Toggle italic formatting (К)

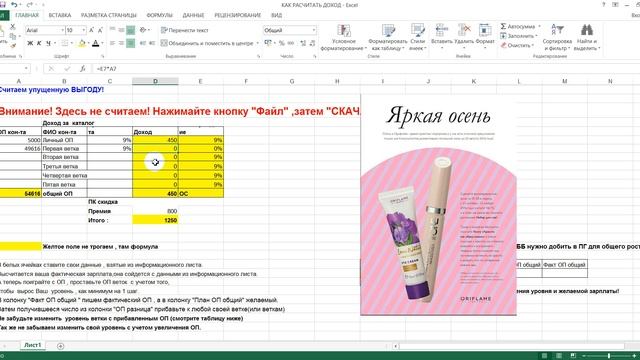39,43
